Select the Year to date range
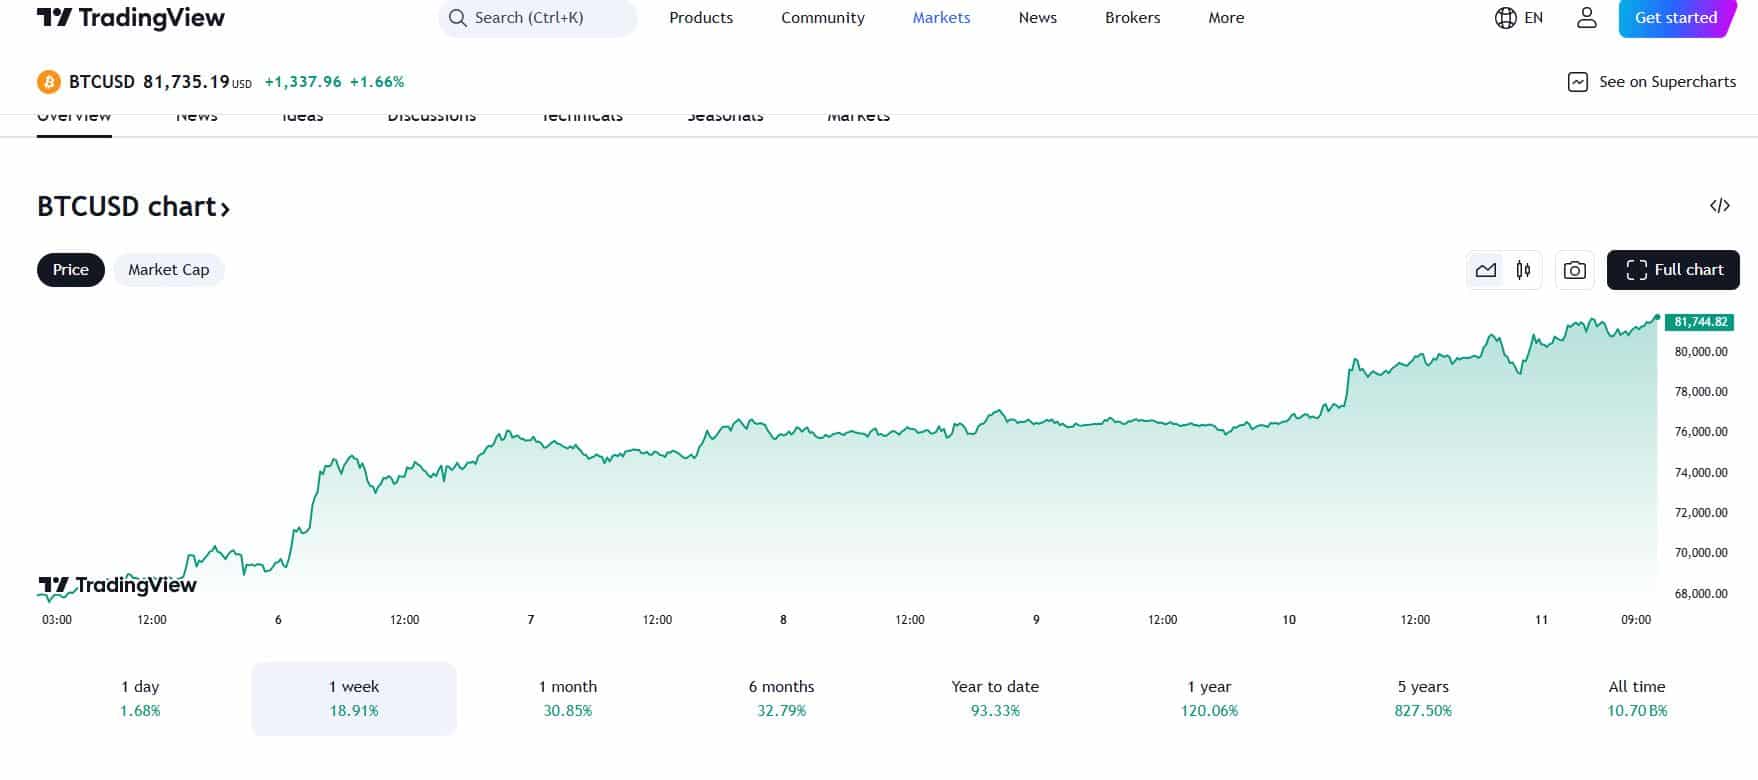The height and width of the screenshot is (780, 1758). [995, 698]
